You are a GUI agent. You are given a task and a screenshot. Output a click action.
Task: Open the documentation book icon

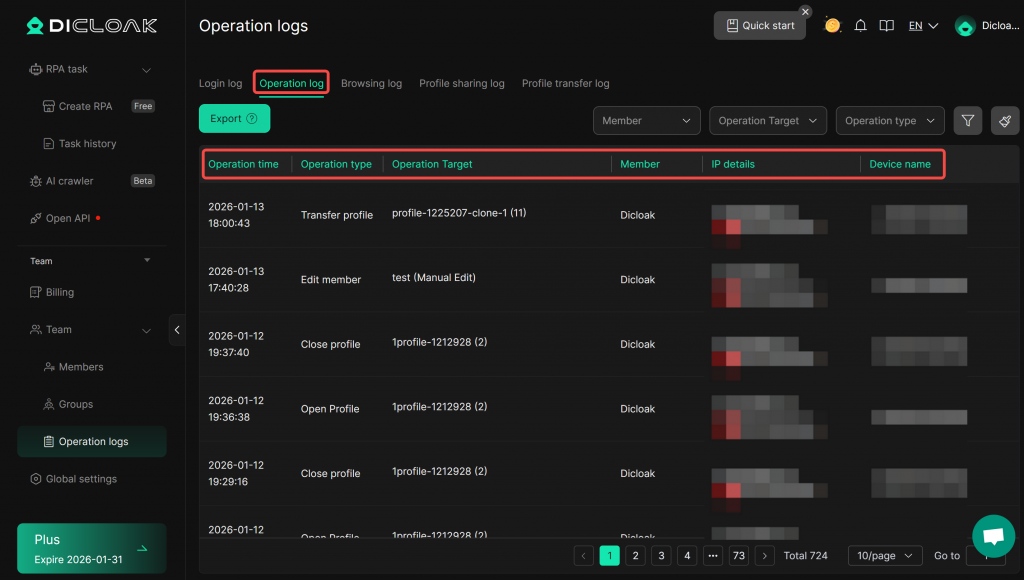[x=886, y=26]
